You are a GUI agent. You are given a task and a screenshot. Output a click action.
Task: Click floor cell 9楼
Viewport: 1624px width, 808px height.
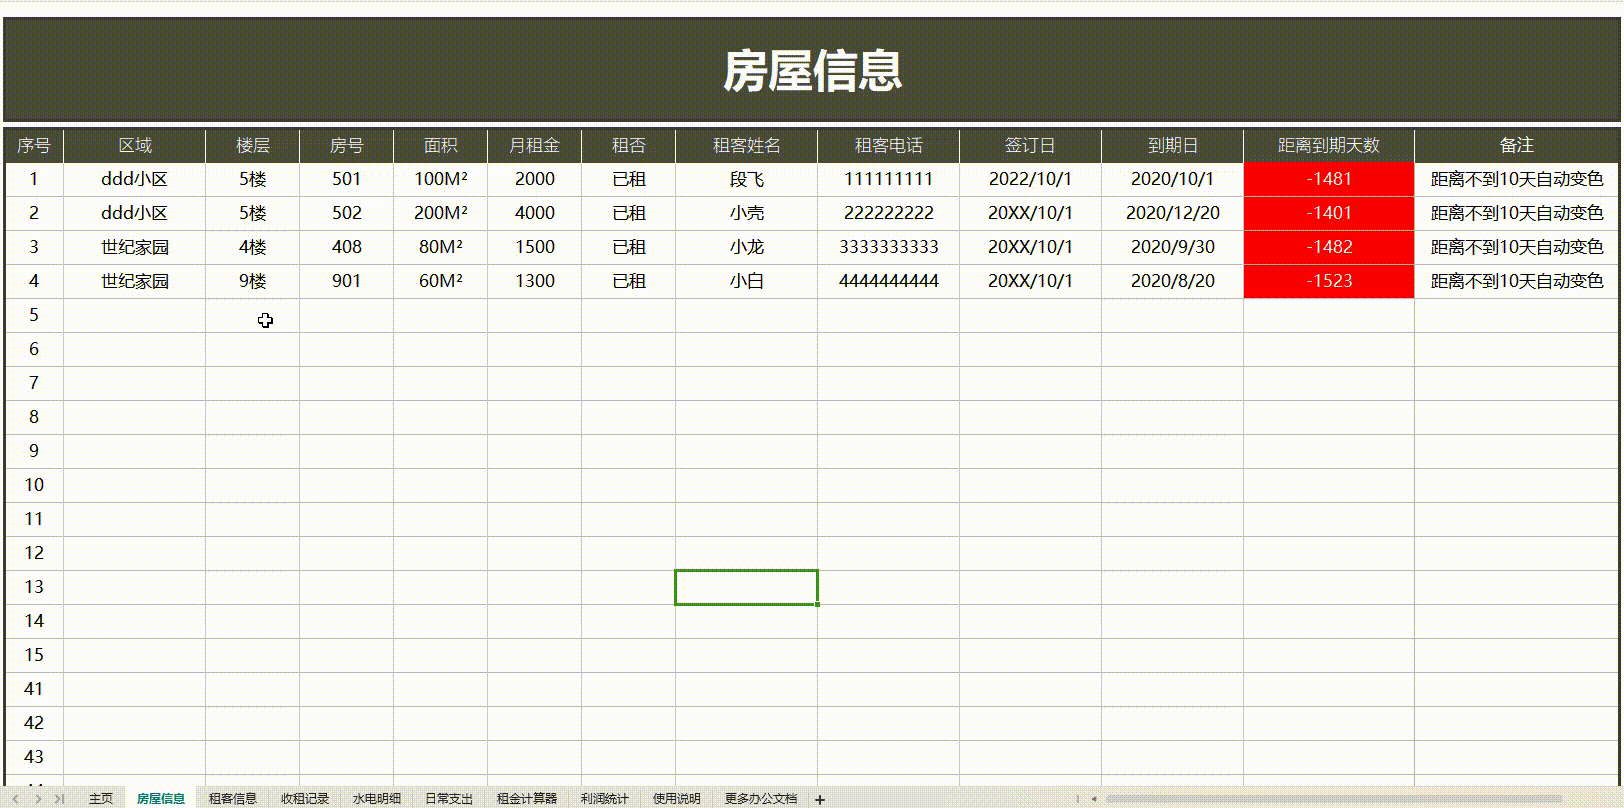click(253, 282)
